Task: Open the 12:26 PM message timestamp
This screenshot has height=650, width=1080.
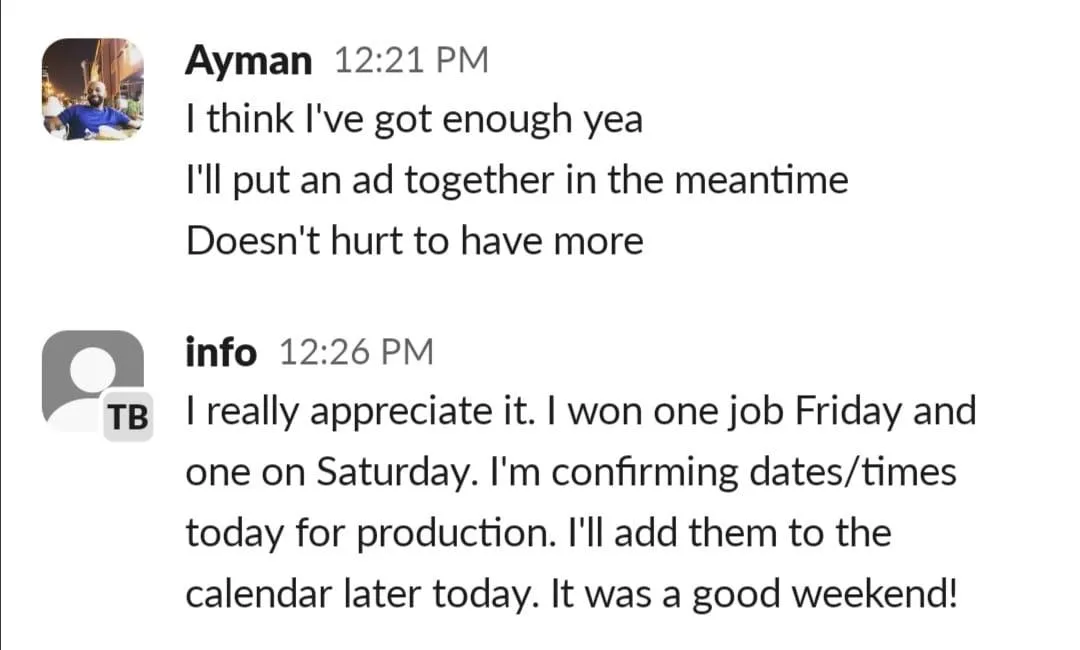Action: point(355,352)
